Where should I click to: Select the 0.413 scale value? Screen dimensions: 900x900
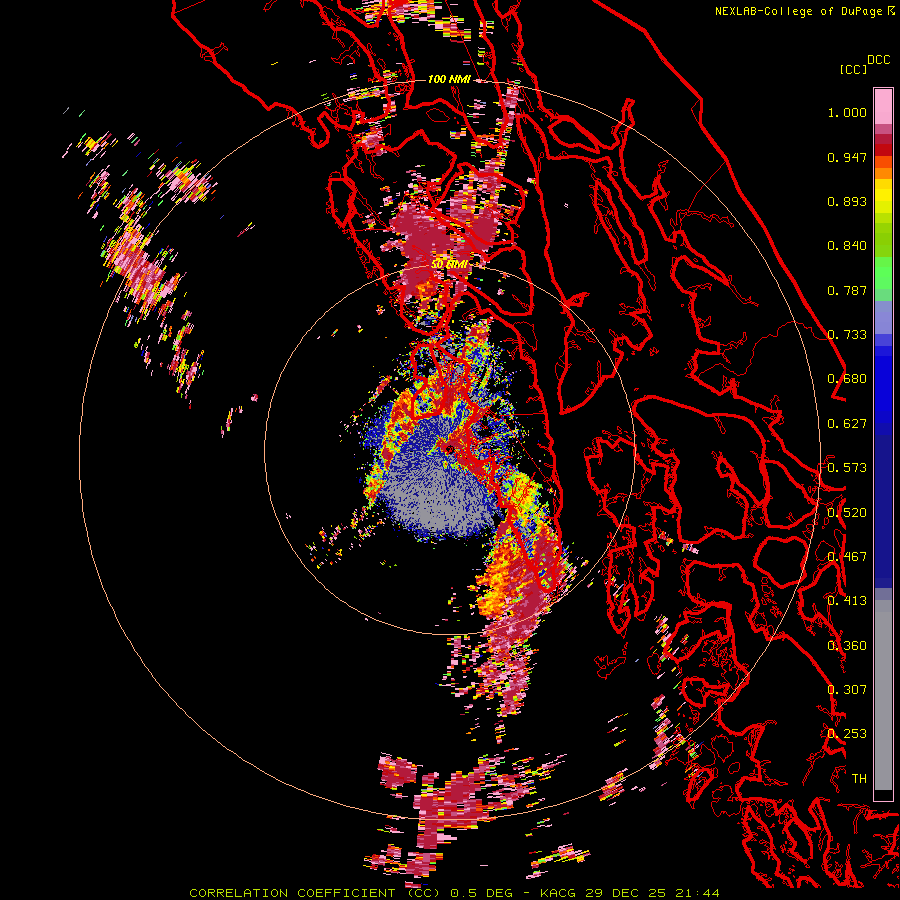(x=847, y=601)
